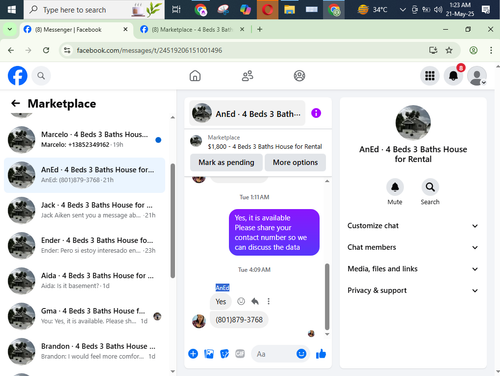Click the install app icon in address bar
This screenshot has width=500, height=376.
(433, 50)
